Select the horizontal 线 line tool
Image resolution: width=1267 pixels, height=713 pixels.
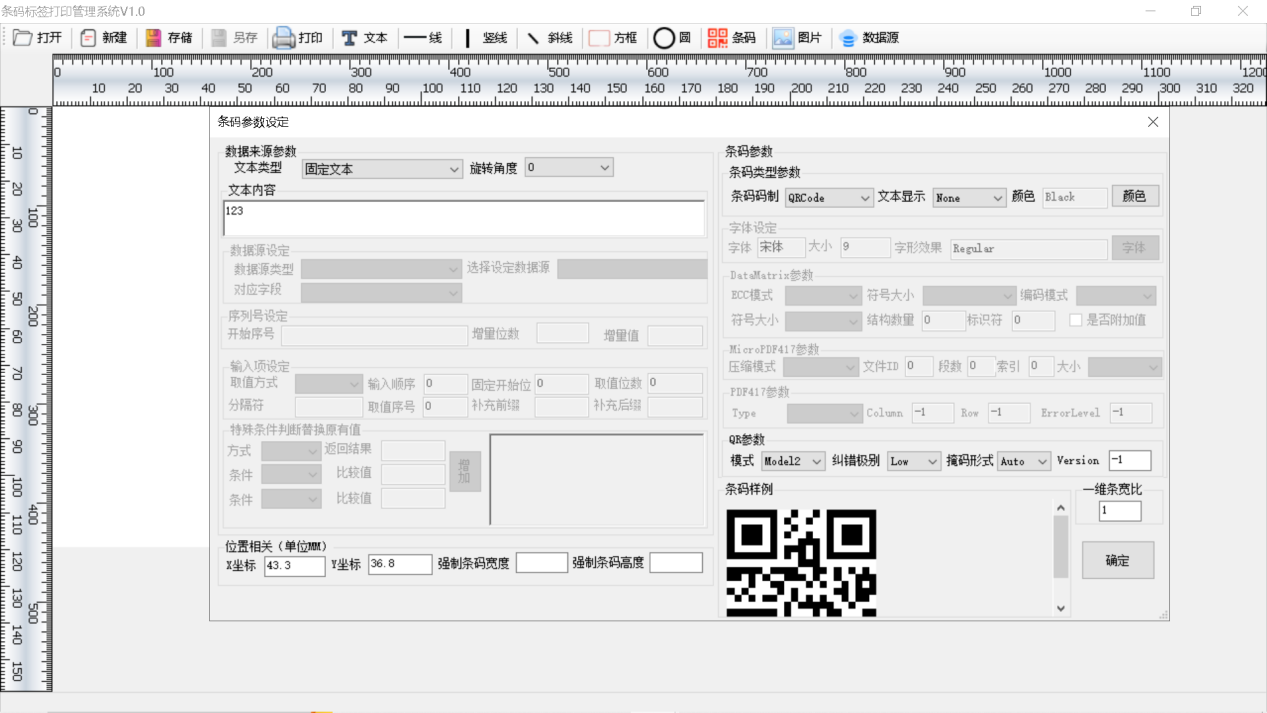(x=423, y=38)
